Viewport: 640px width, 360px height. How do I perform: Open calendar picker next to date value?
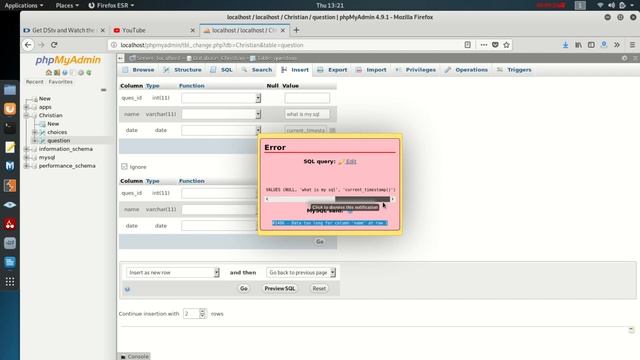click(x=332, y=131)
